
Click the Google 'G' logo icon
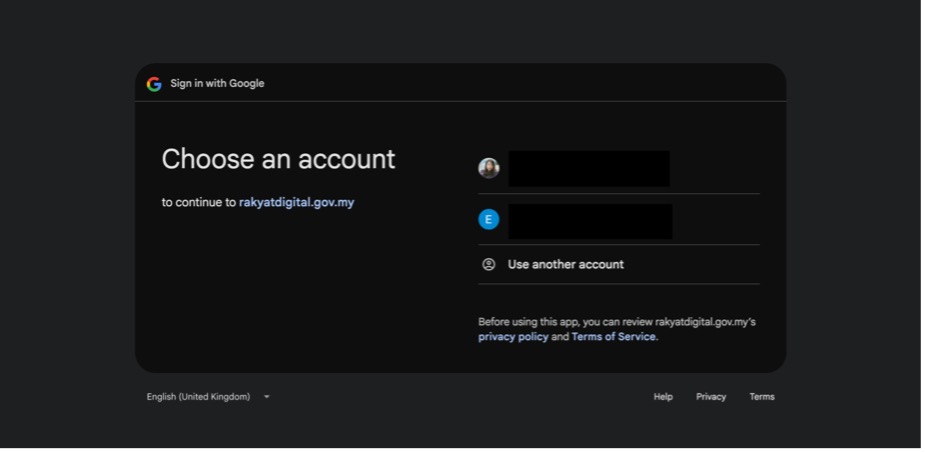click(154, 84)
